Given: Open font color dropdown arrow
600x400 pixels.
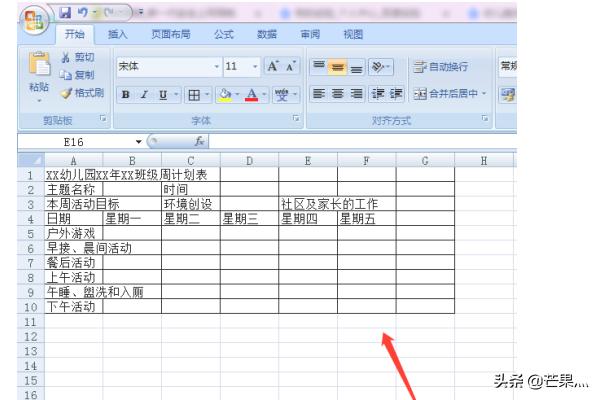Looking at the screenshot, I should coord(264,95).
